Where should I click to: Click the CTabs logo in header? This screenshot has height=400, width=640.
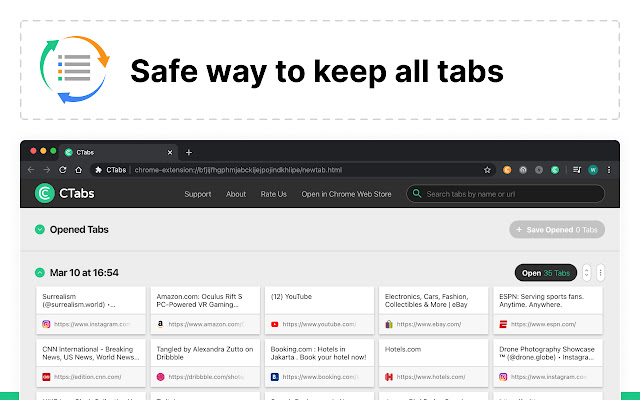64,193
